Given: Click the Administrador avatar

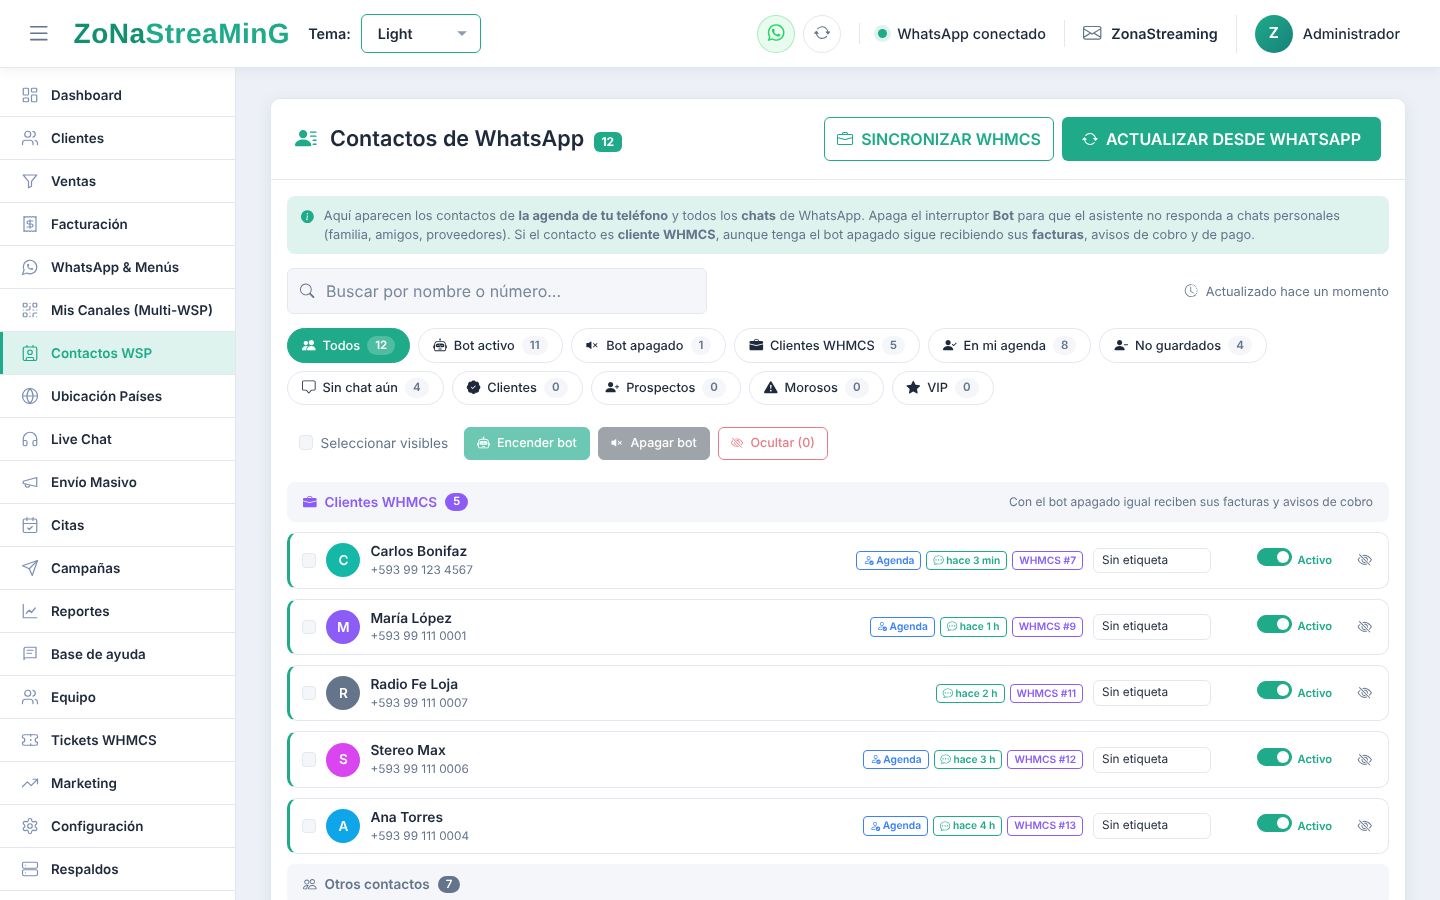Looking at the screenshot, I should click(1274, 34).
